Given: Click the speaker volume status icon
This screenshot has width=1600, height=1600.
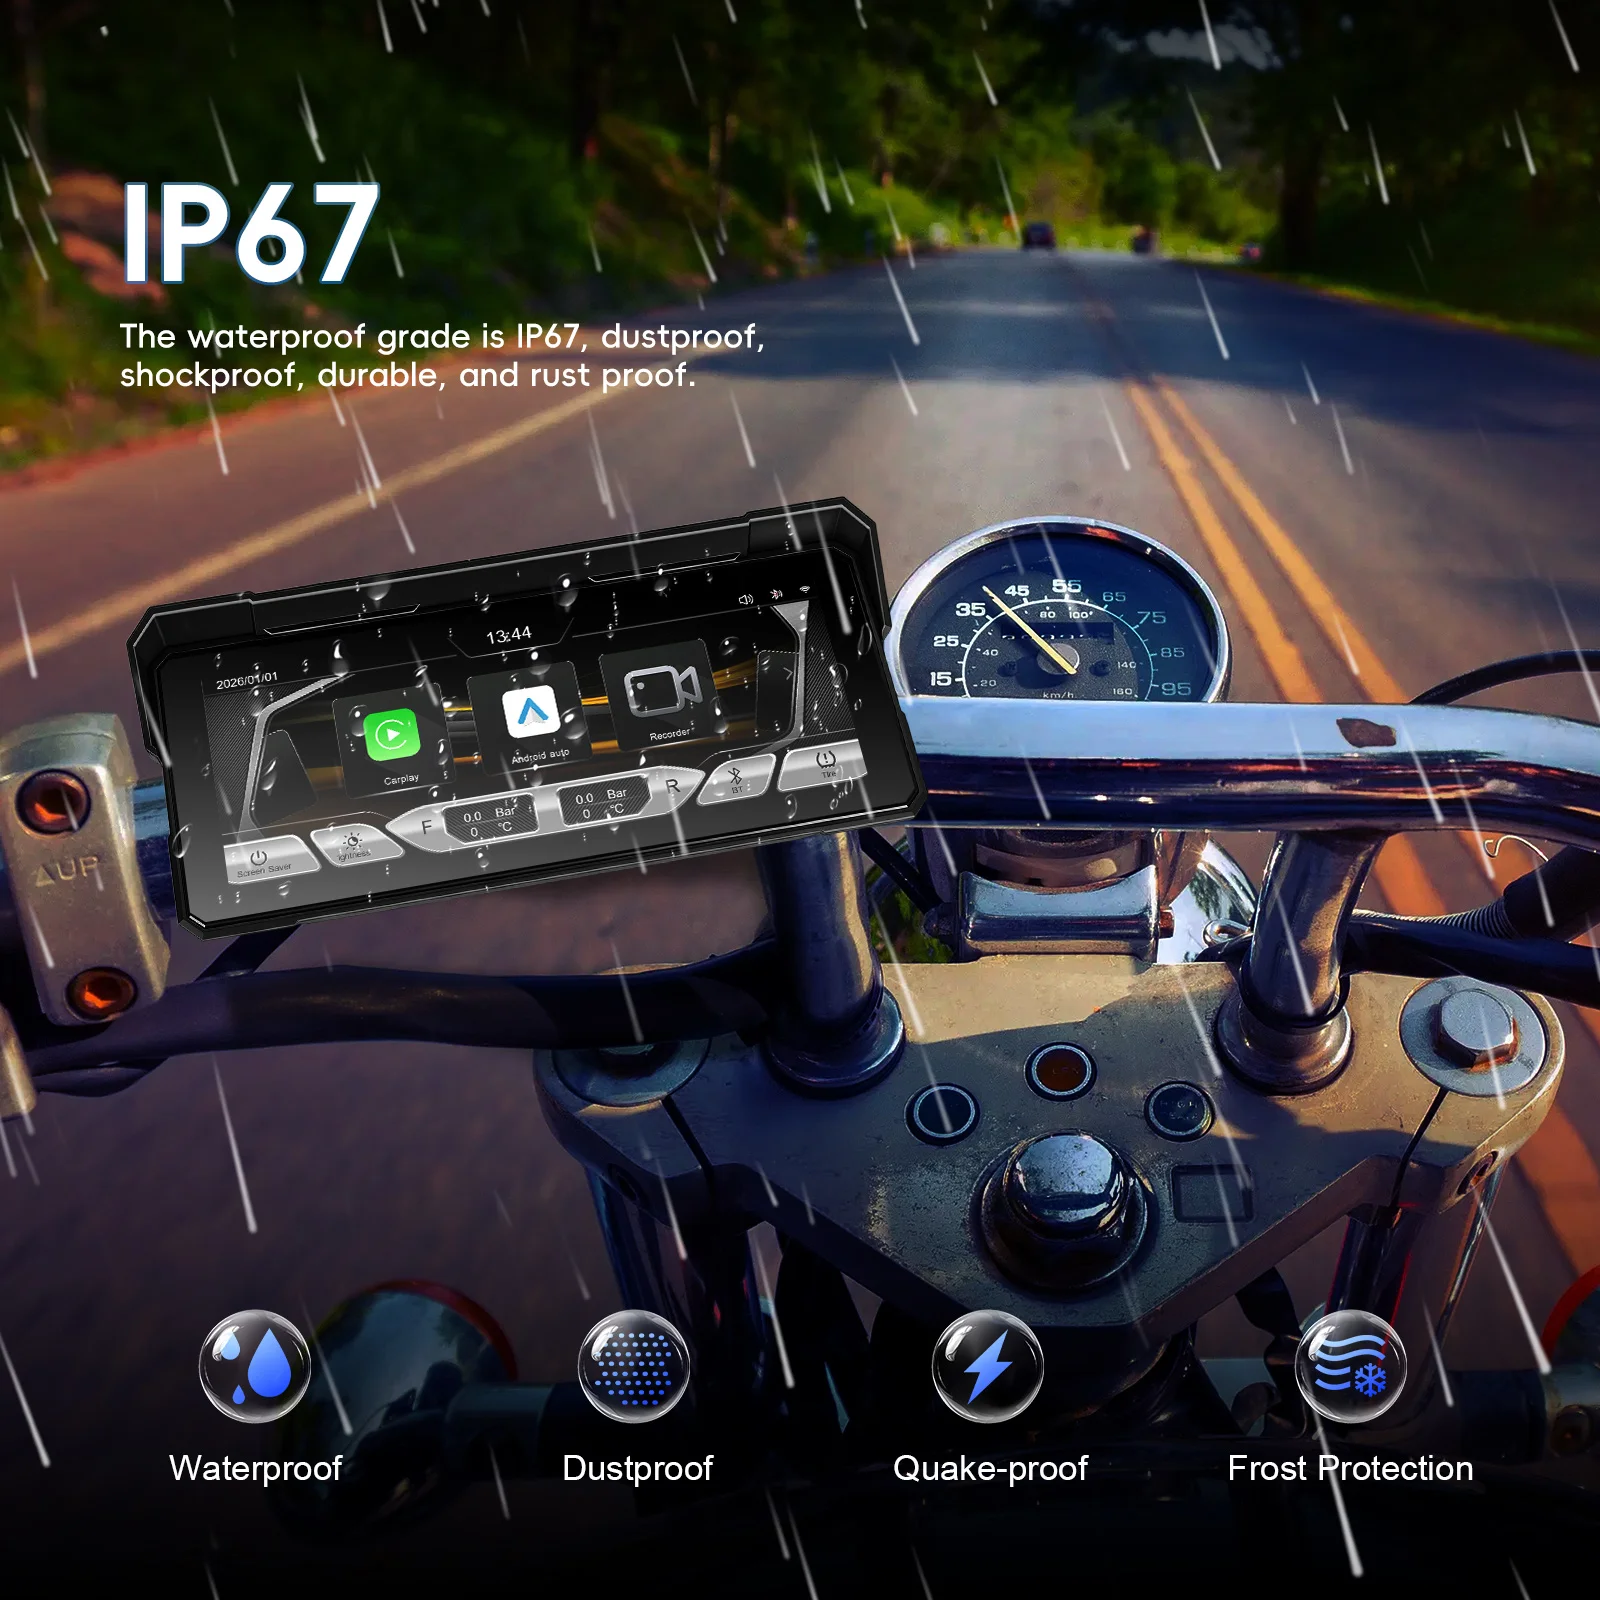Looking at the screenshot, I should point(745,600).
